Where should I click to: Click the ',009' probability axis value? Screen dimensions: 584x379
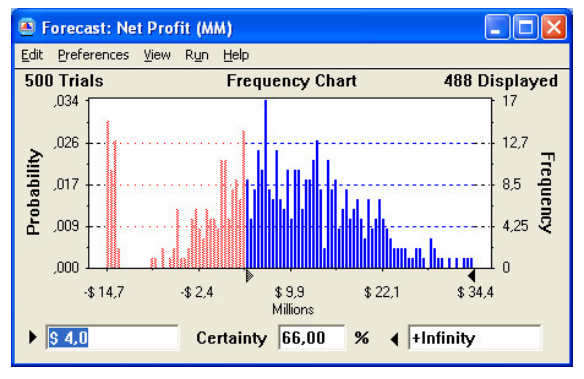pos(67,226)
